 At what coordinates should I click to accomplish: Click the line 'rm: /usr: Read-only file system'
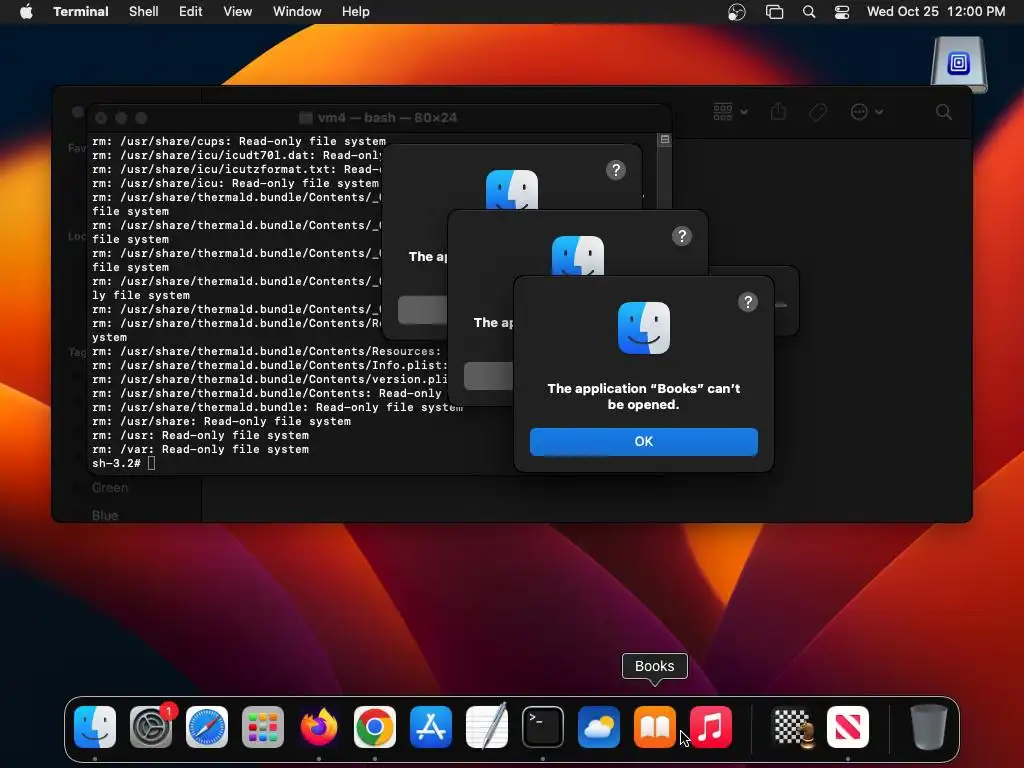tap(200, 435)
